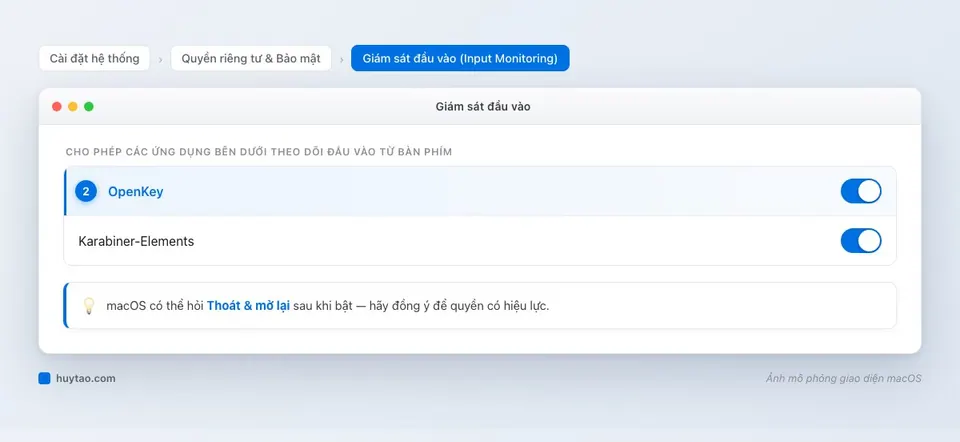Click the Ảnh mô phỏng giao diện macOS caption
This screenshot has width=960, height=442.
[x=843, y=378]
